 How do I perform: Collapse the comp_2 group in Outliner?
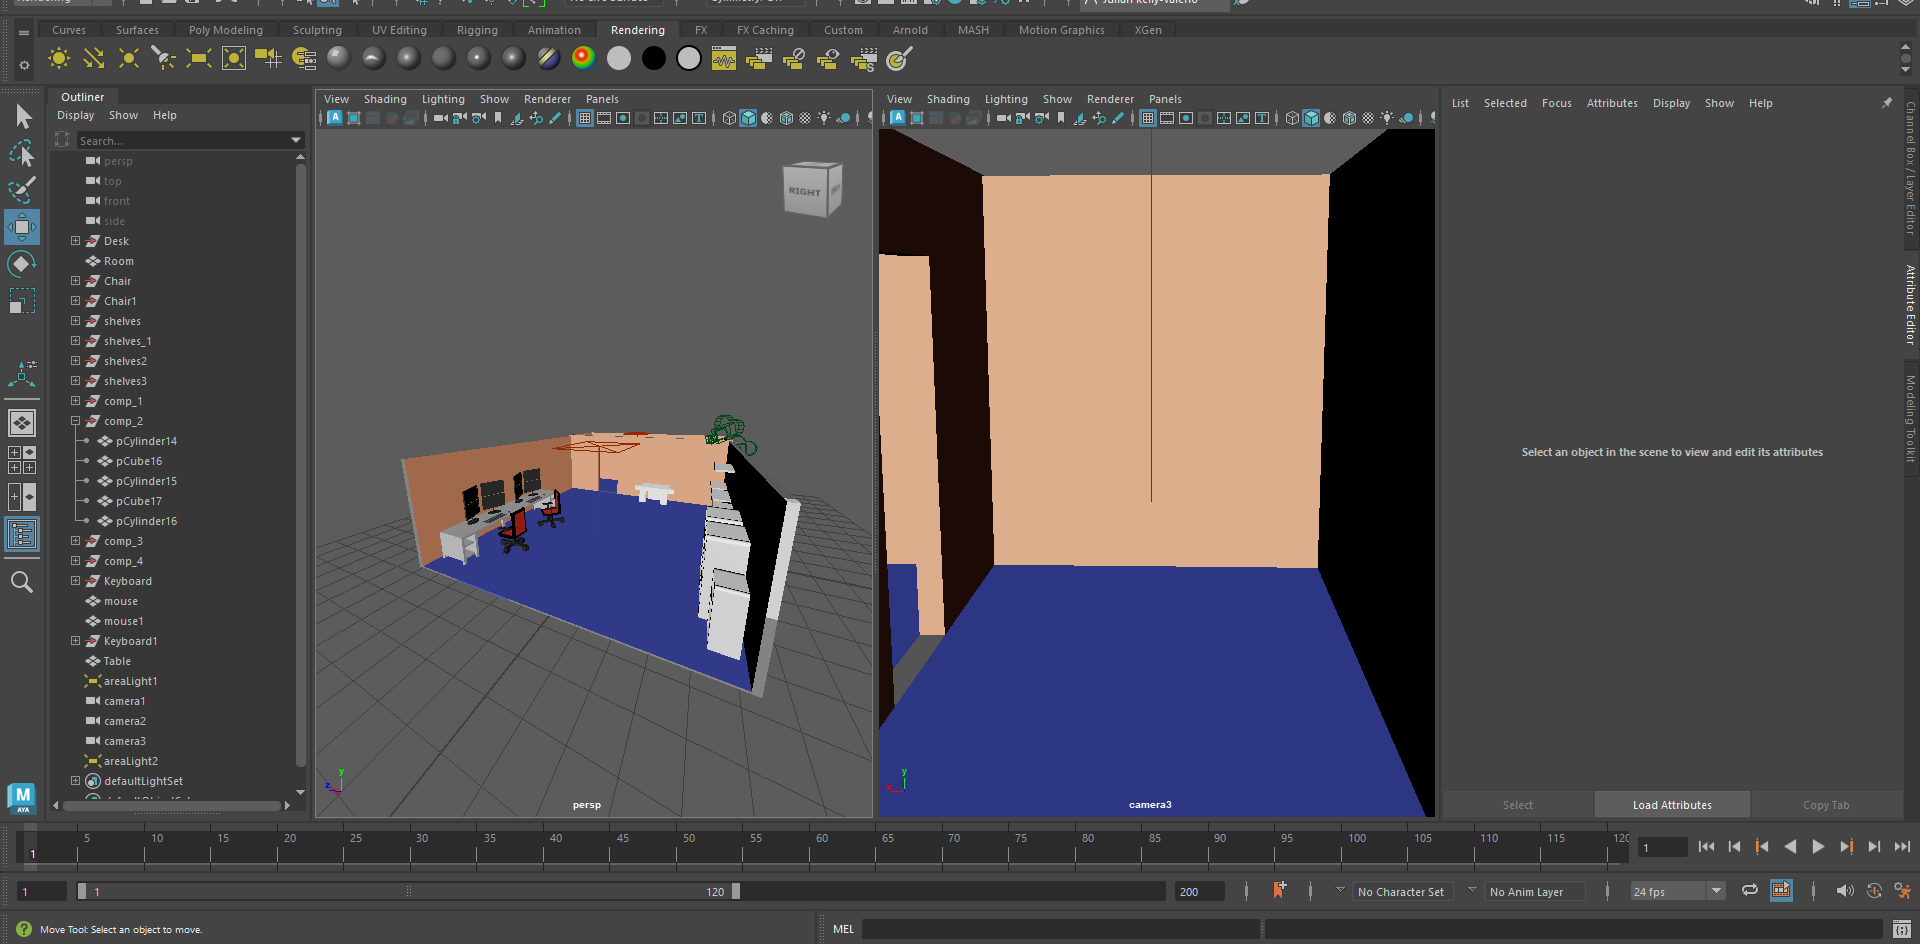tap(75, 421)
